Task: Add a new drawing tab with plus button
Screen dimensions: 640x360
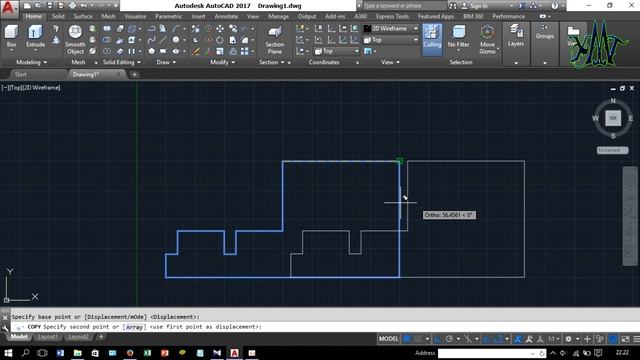Action: coord(134,74)
